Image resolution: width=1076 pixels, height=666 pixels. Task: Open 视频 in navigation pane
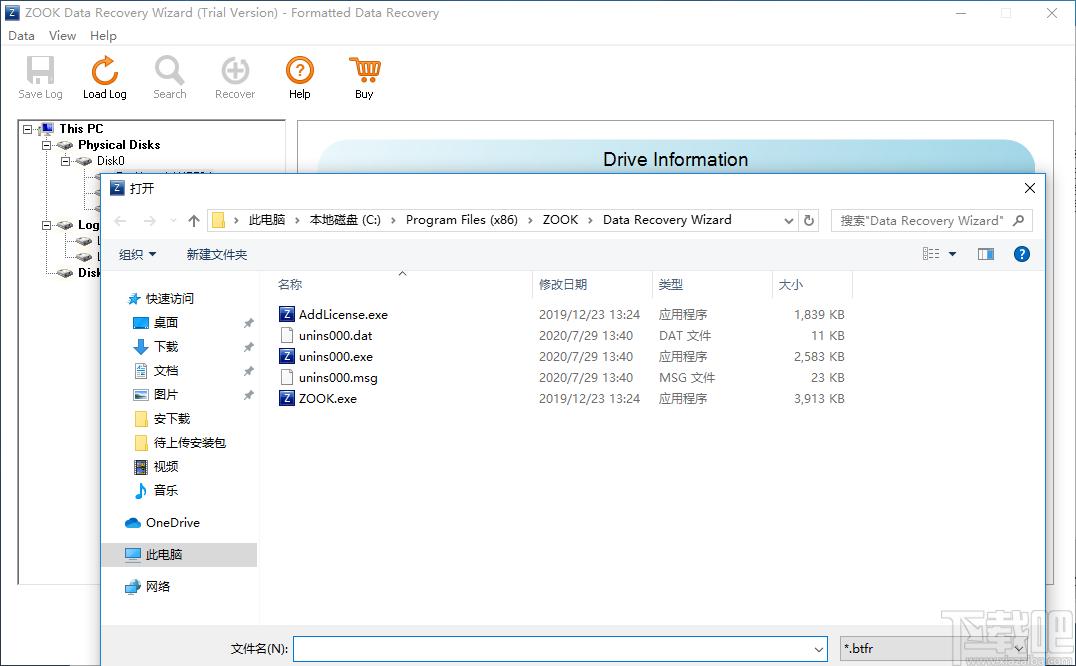click(165, 466)
